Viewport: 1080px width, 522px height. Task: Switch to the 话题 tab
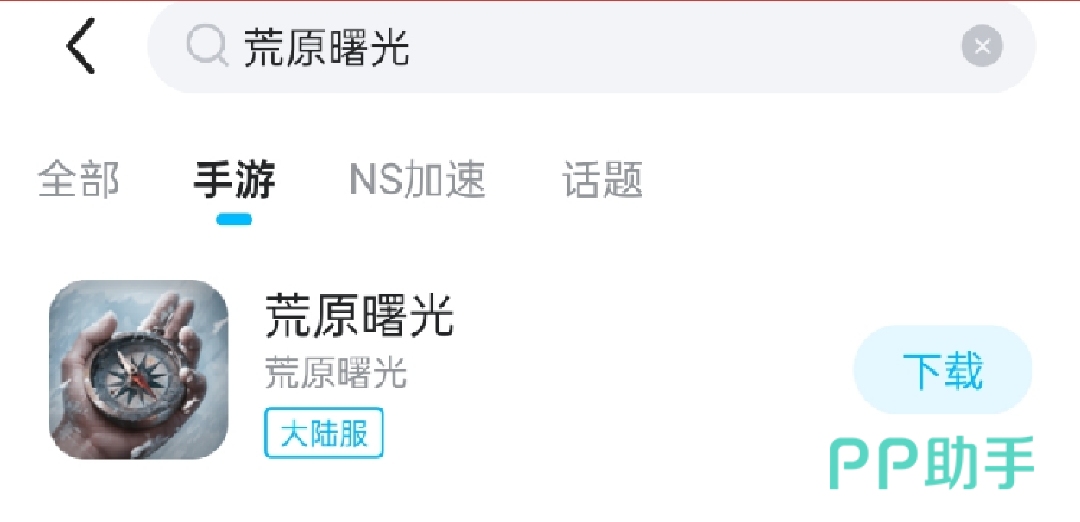click(x=603, y=180)
